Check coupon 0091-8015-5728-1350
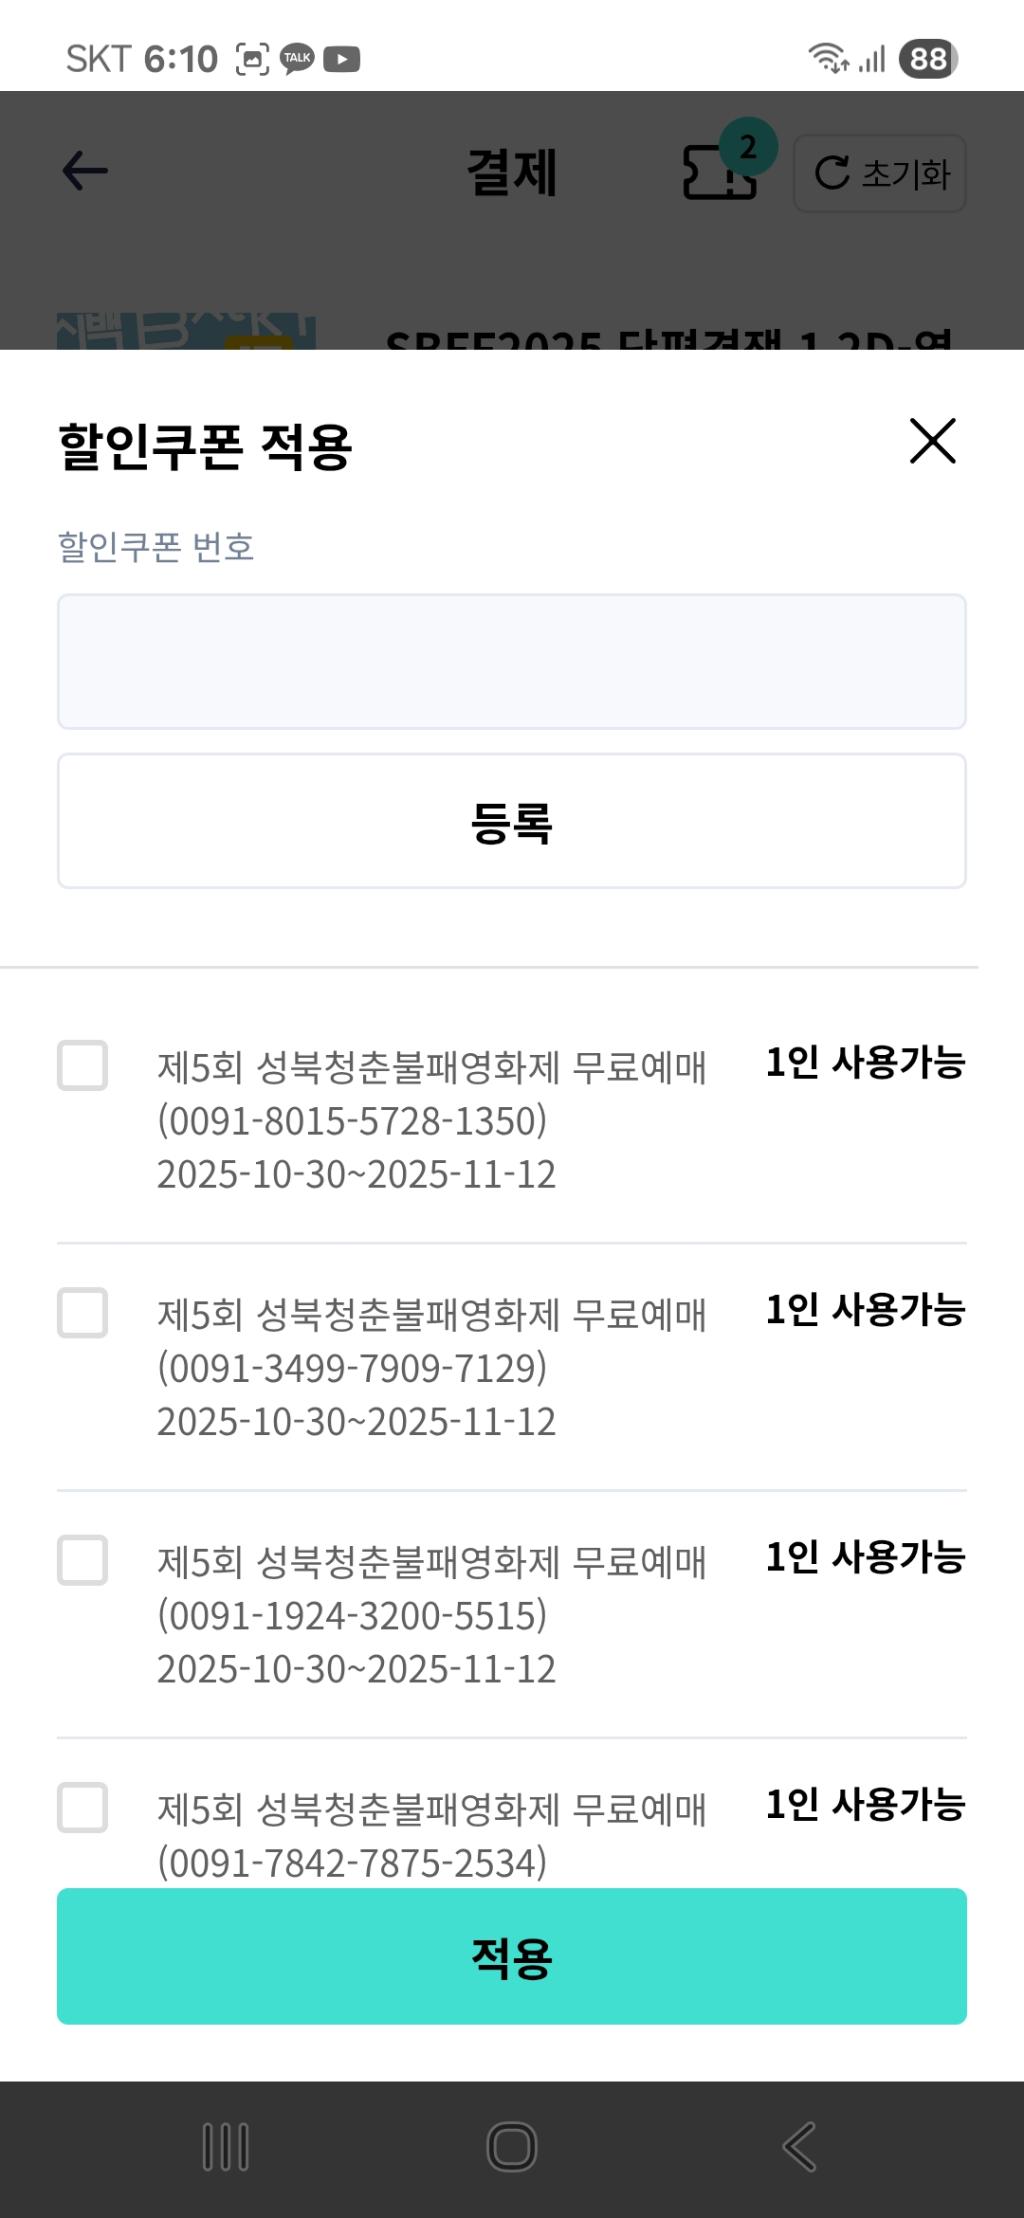This screenshot has height=2218, width=1024. tap(83, 1065)
